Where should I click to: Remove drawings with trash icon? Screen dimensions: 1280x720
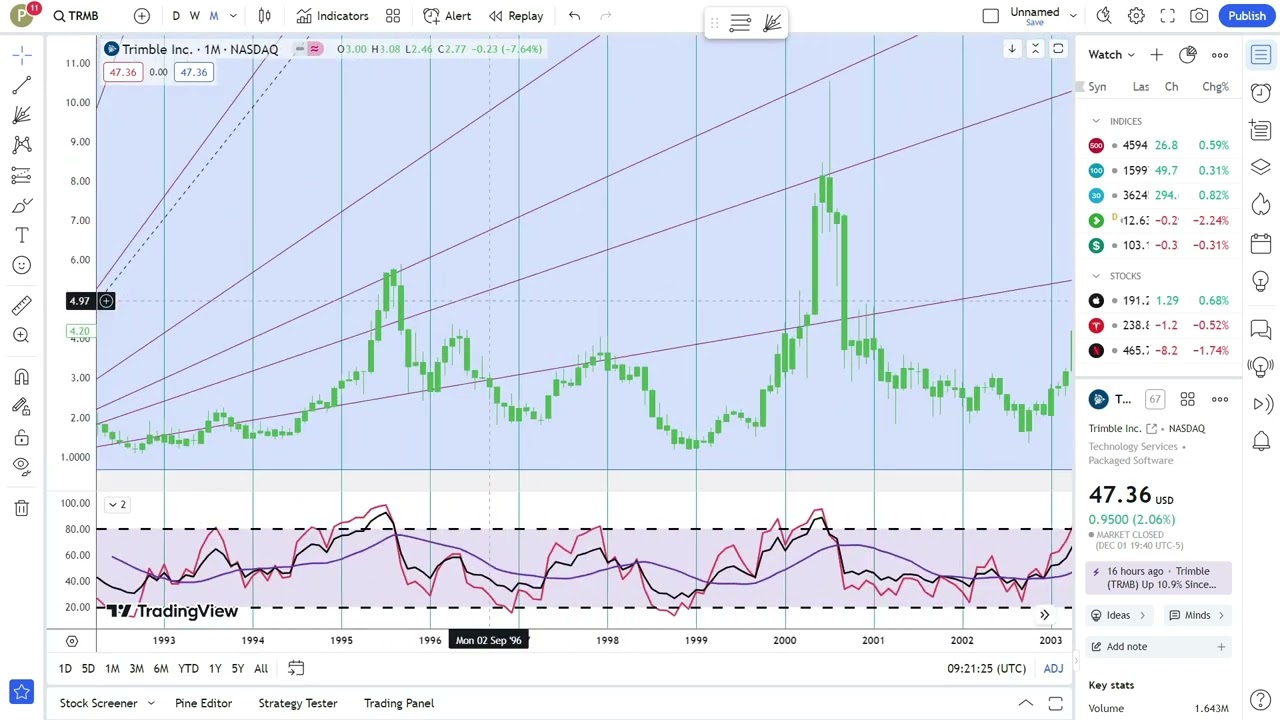(22, 508)
